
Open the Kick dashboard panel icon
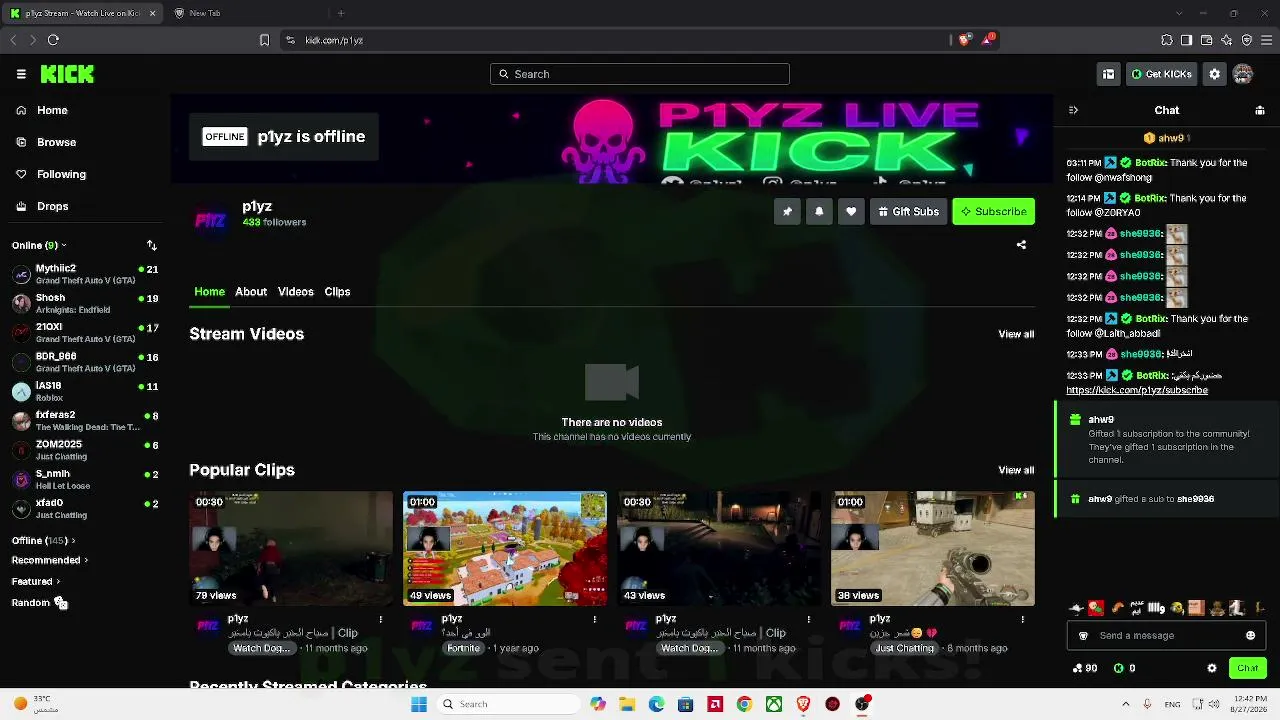pyautogui.click(x=1108, y=74)
